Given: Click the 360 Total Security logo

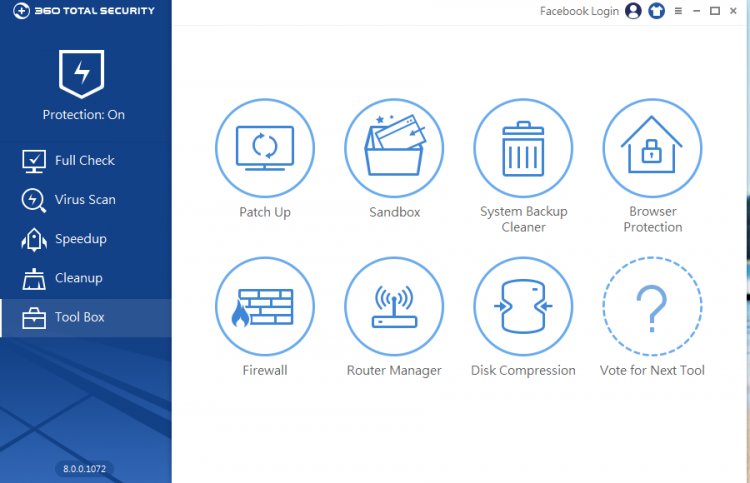Looking at the screenshot, I should pos(84,11).
